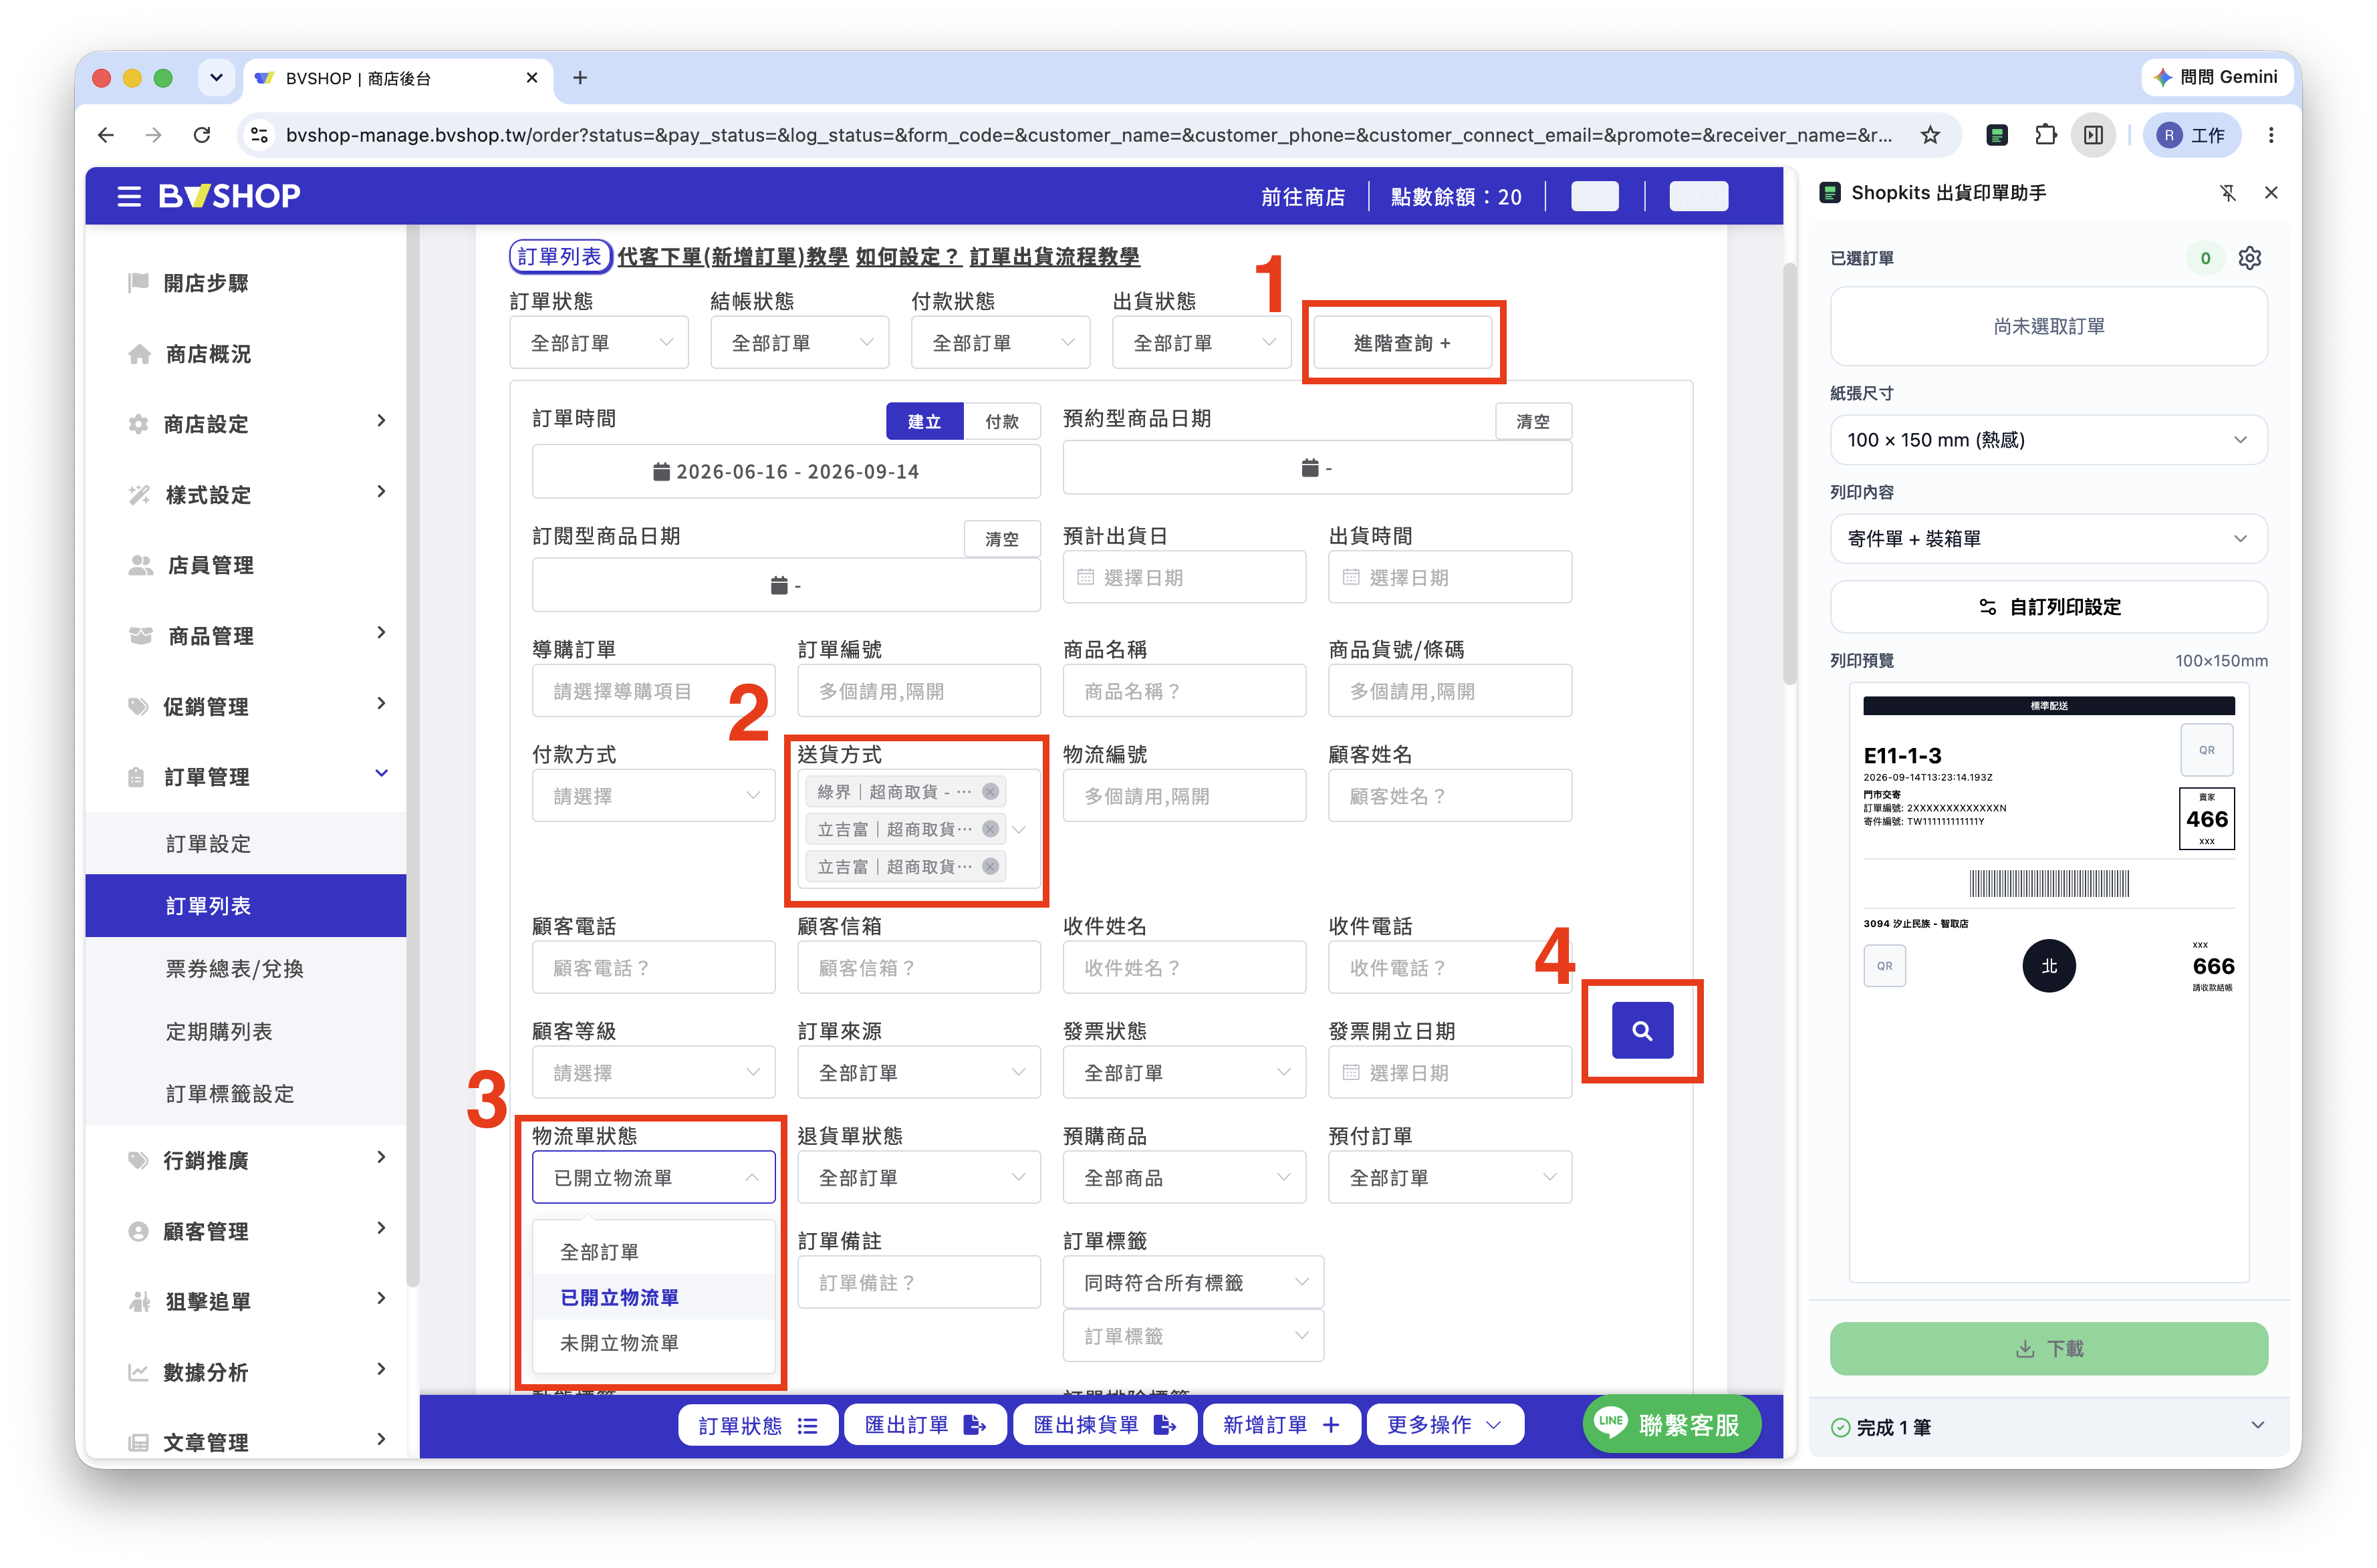Toggle the browser side panel icon
Viewport: 2377px width, 1568px height.
point(2093,135)
